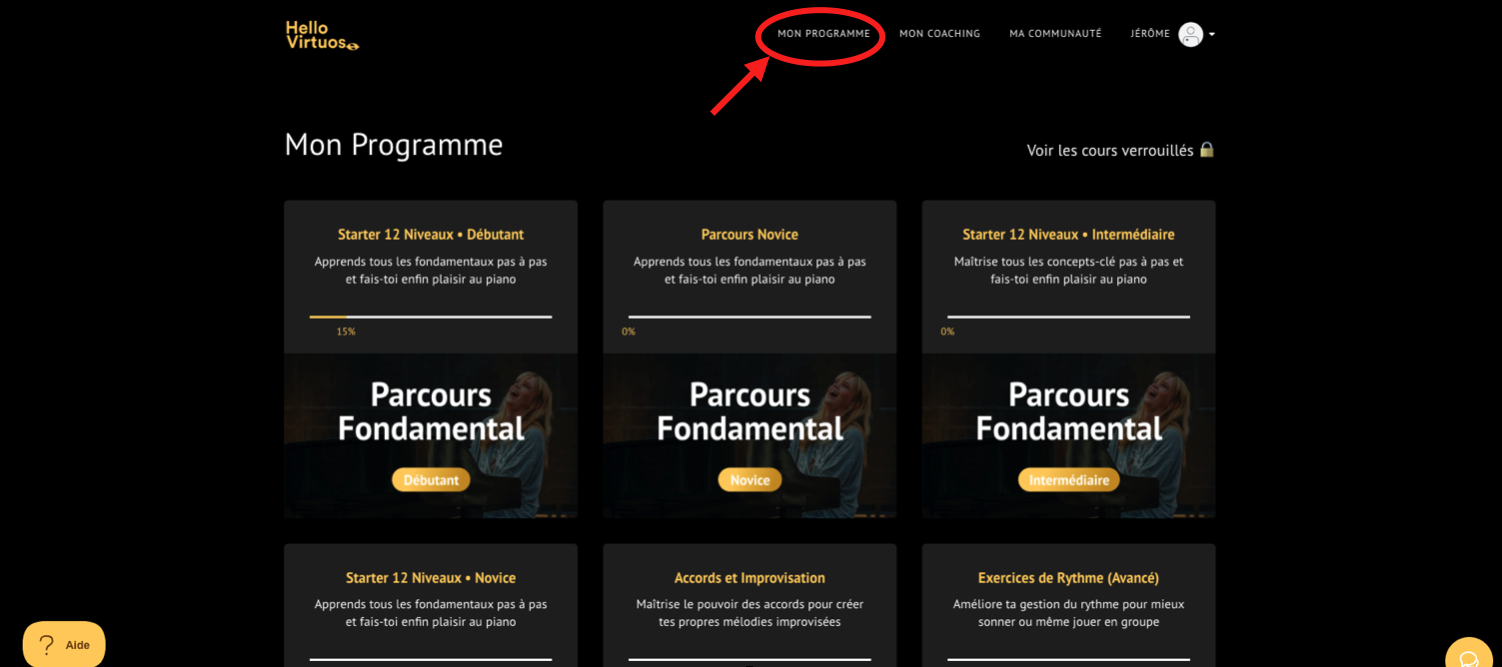The image size is (1502, 667).
Task: Select Starter 12 Niveaux • Intermédiaire title
Action: pos(1069,234)
